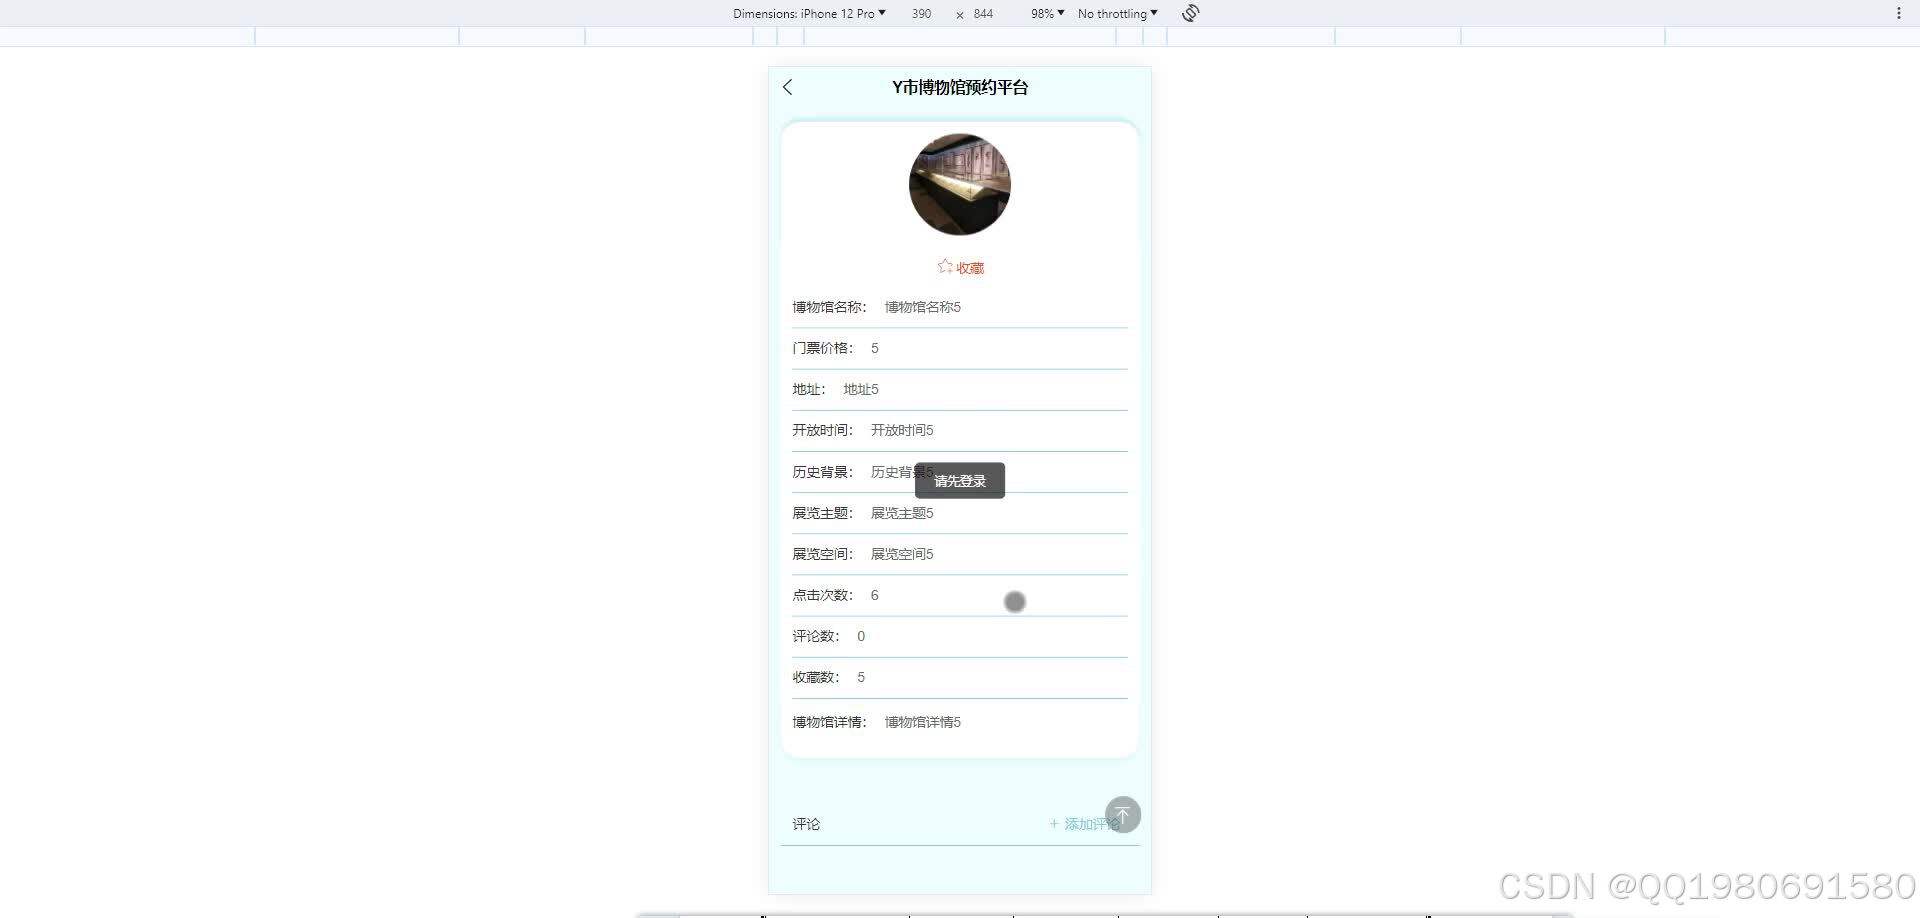Click the rotate device orientation icon
1920x918 pixels.
(1189, 13)
